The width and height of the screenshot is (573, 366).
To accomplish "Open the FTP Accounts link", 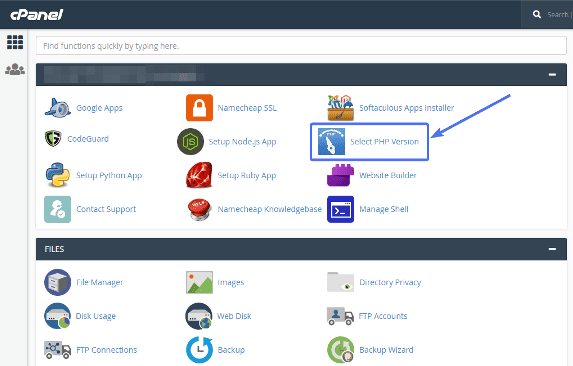I will (383, 316).
